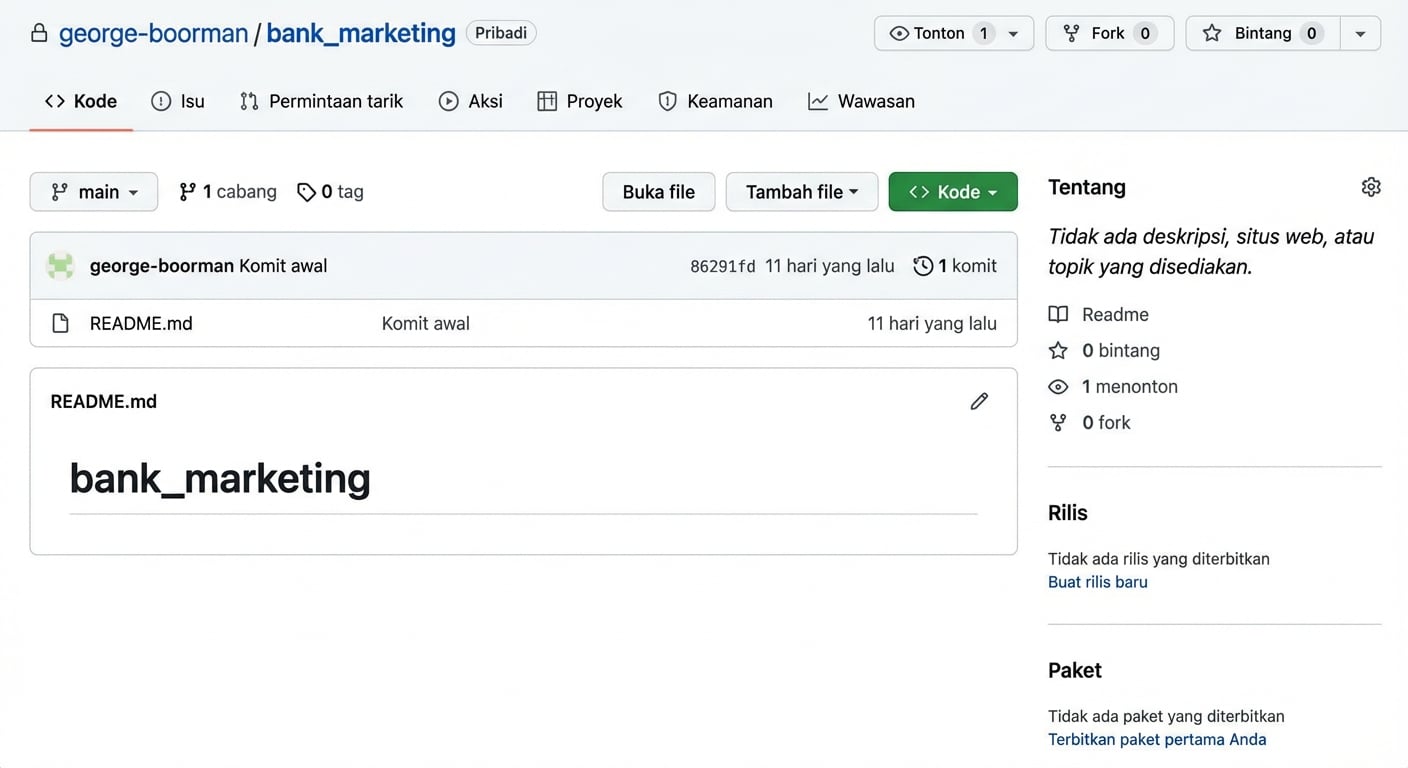
Task: Open the Proyek tab
Action: pyautogui.click(x=580, y=101)
